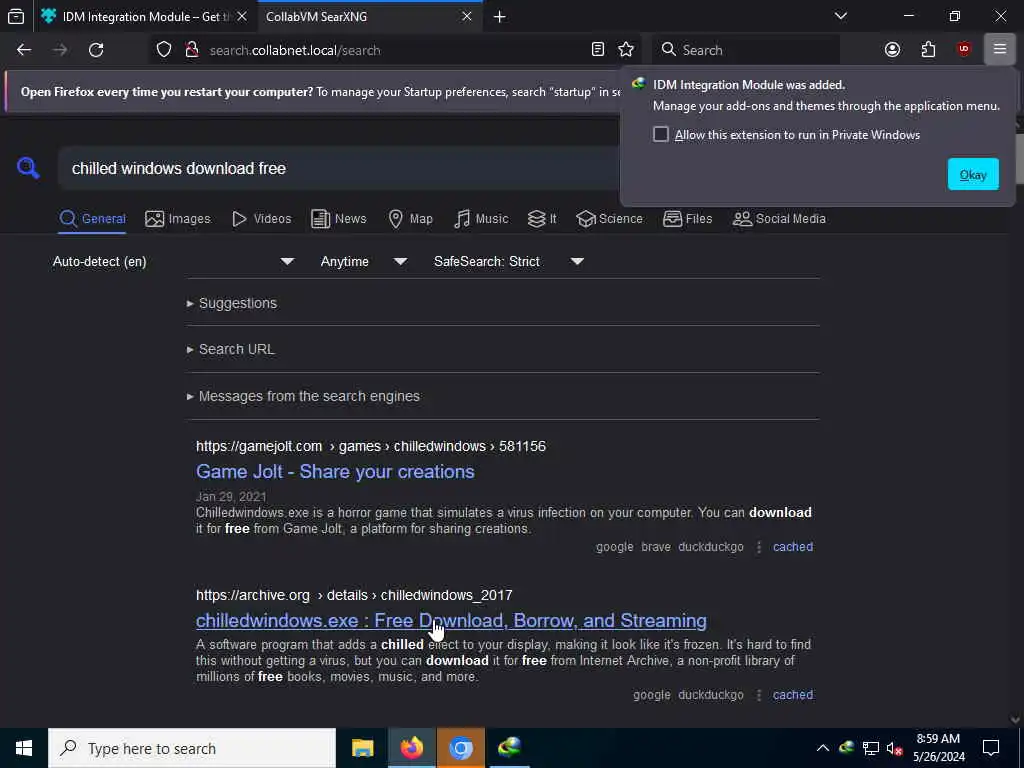Open the Windows notification center
The width and height of the screenshot is (1024, 768).
(991, 748)
